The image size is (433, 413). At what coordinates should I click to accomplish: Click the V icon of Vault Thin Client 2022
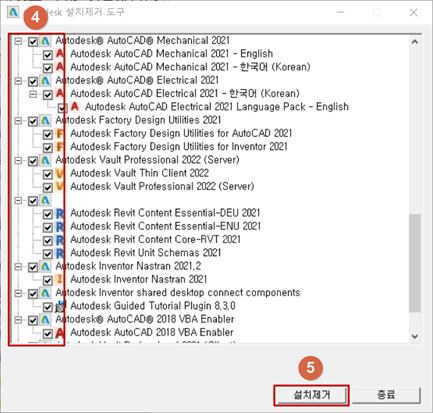(60, 174)
